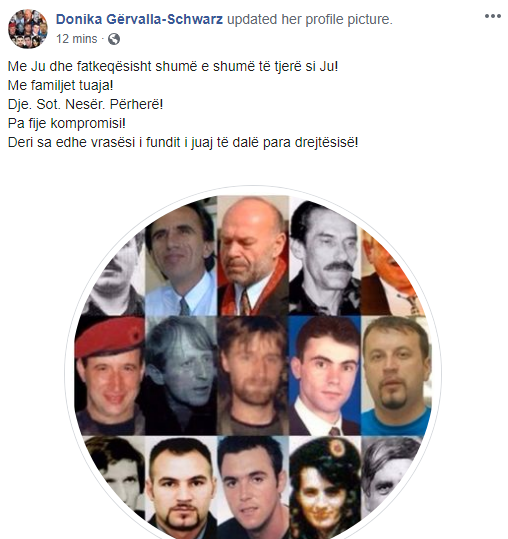This screenshot has height=539, width=508.
Task: Click the "Me familjet tuaja!" text line
Action: (x=60, y=85)
